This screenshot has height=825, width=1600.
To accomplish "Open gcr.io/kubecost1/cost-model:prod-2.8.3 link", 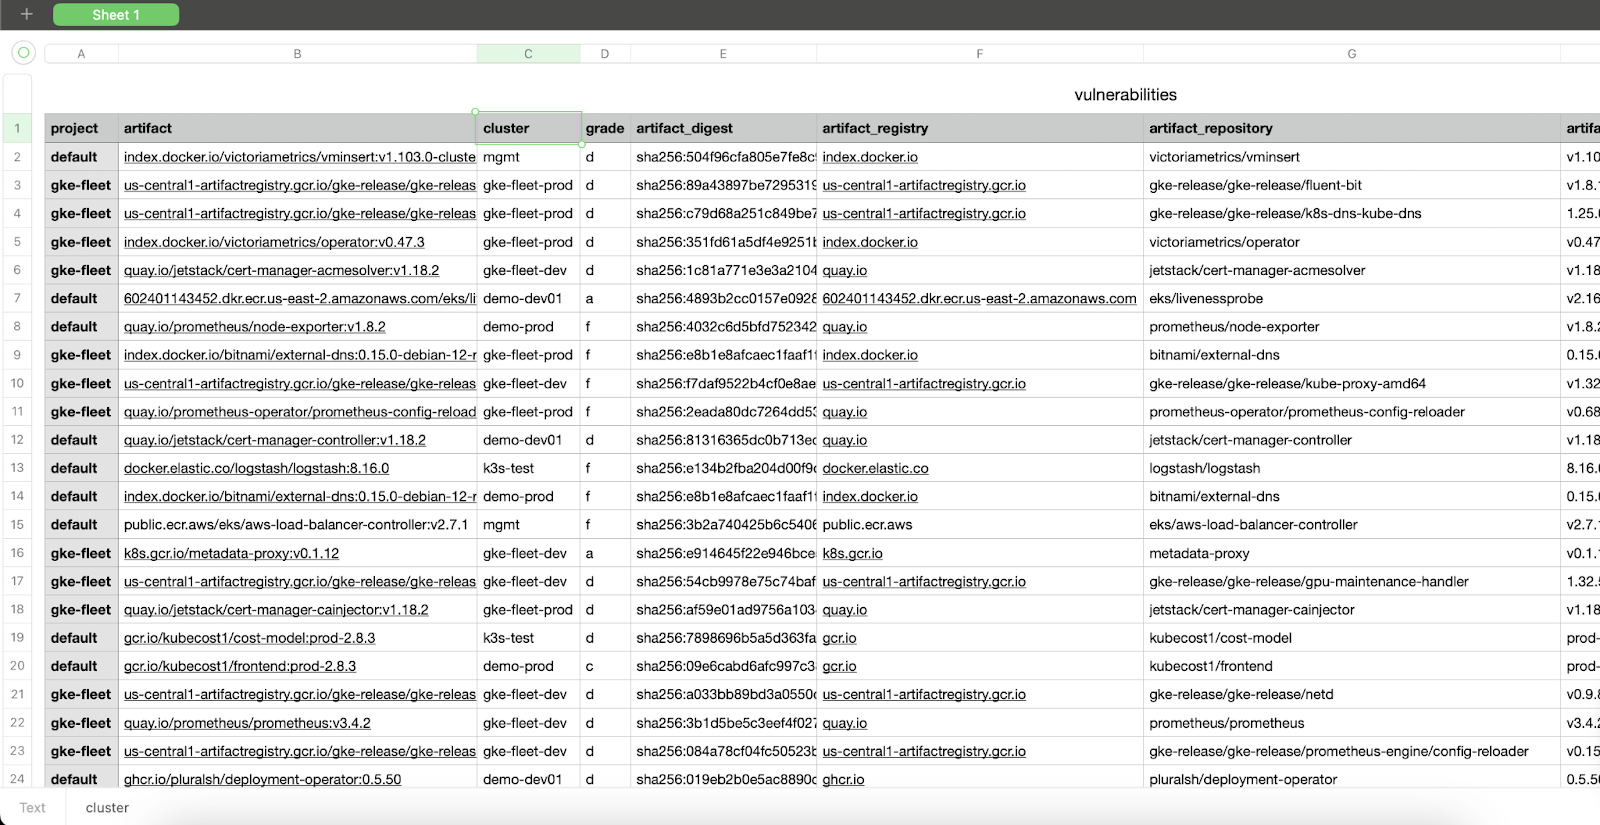I will point(249,638).
